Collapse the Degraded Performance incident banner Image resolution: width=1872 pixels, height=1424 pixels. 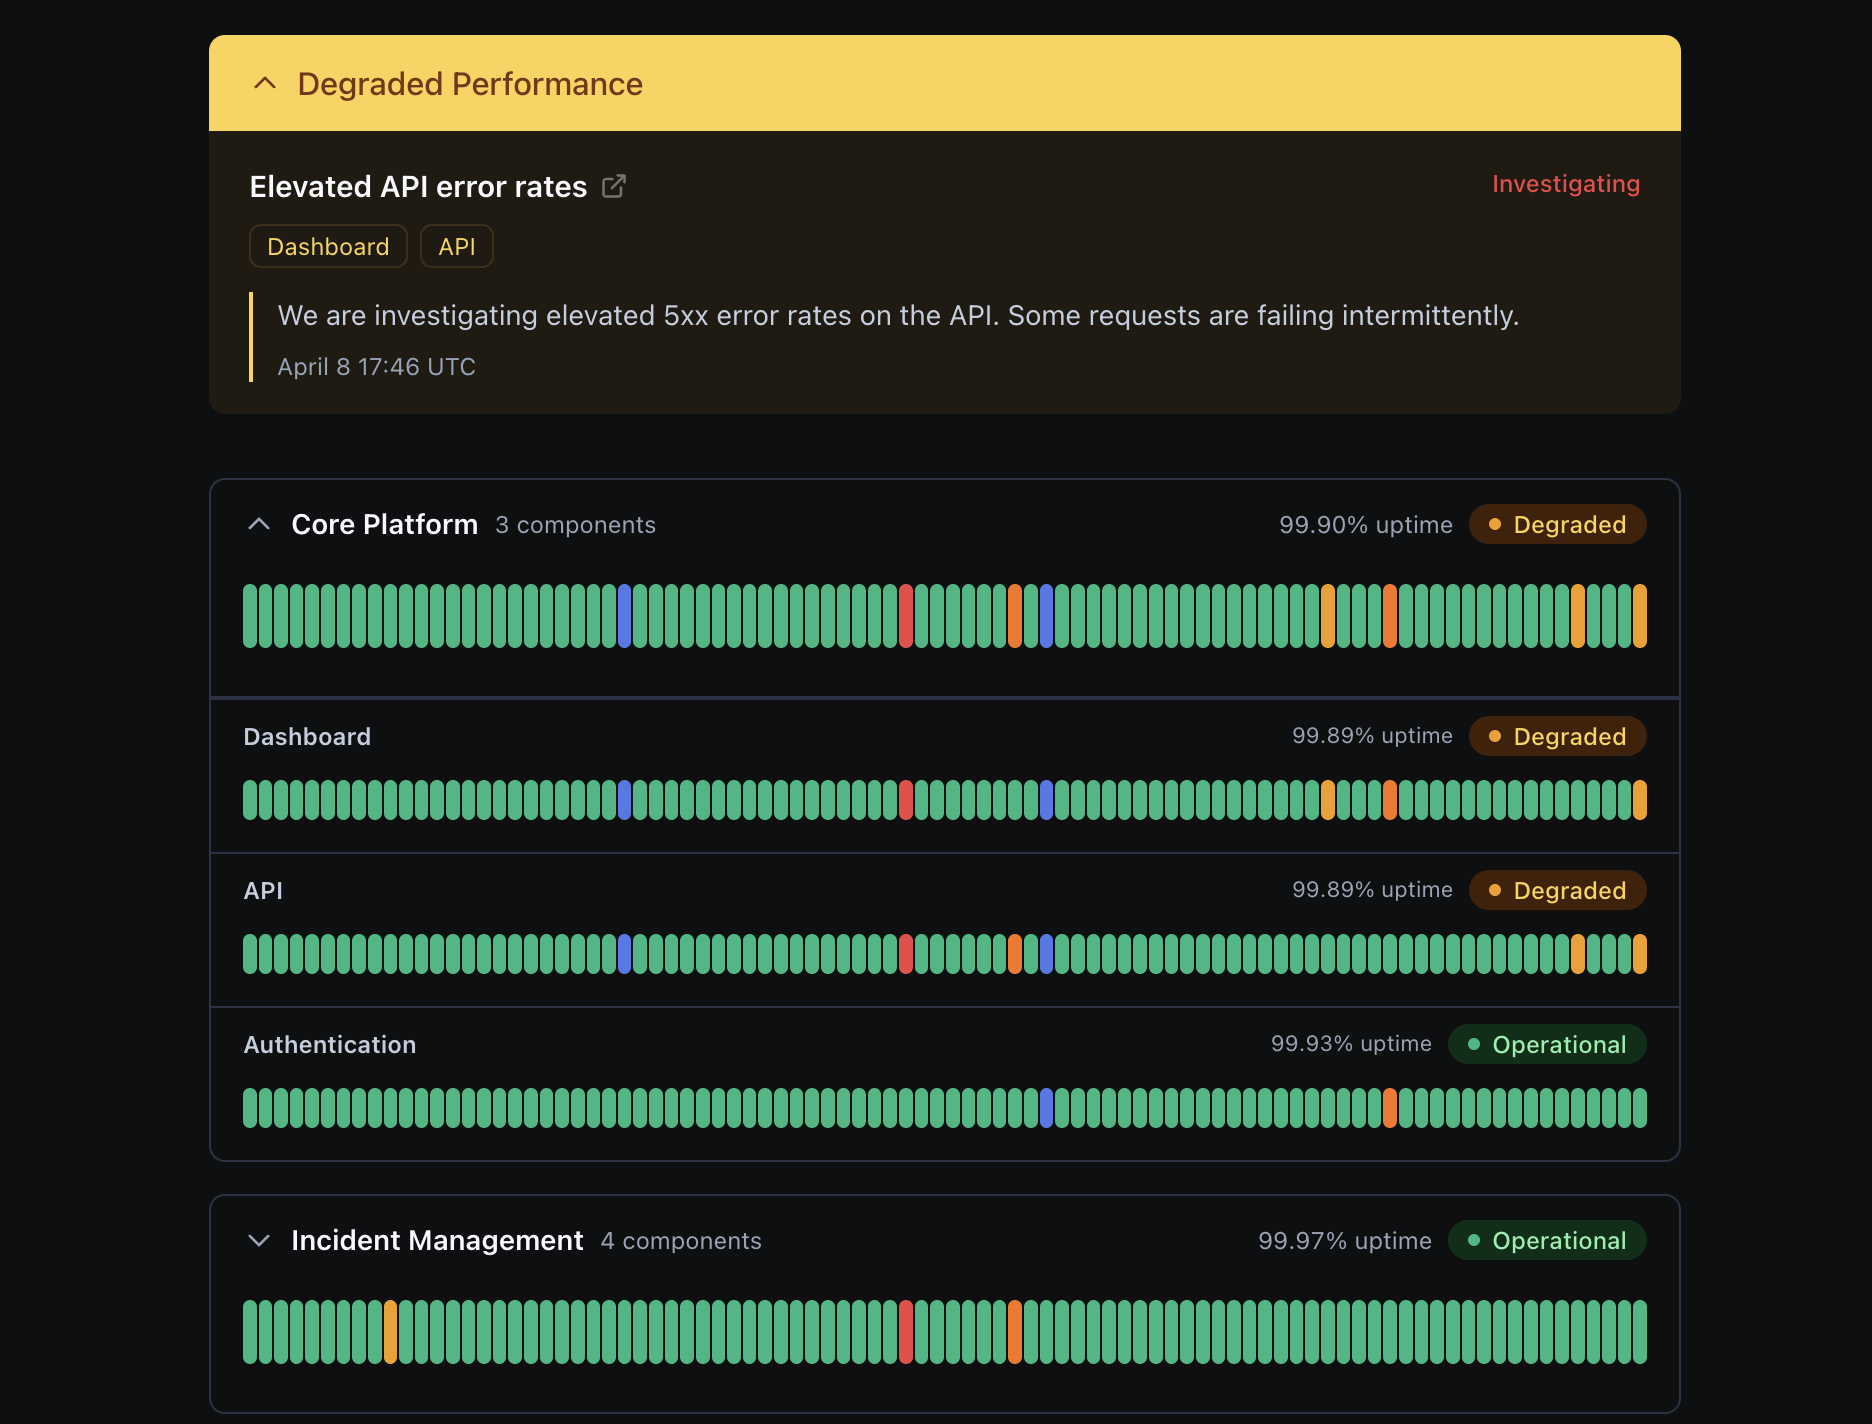(x=265, y=83)
